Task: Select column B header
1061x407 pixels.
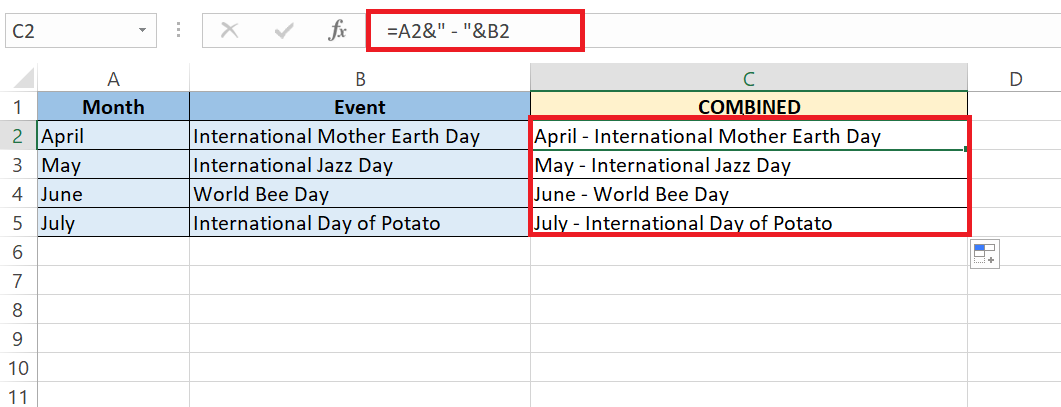Action: (x=360, y=79)
